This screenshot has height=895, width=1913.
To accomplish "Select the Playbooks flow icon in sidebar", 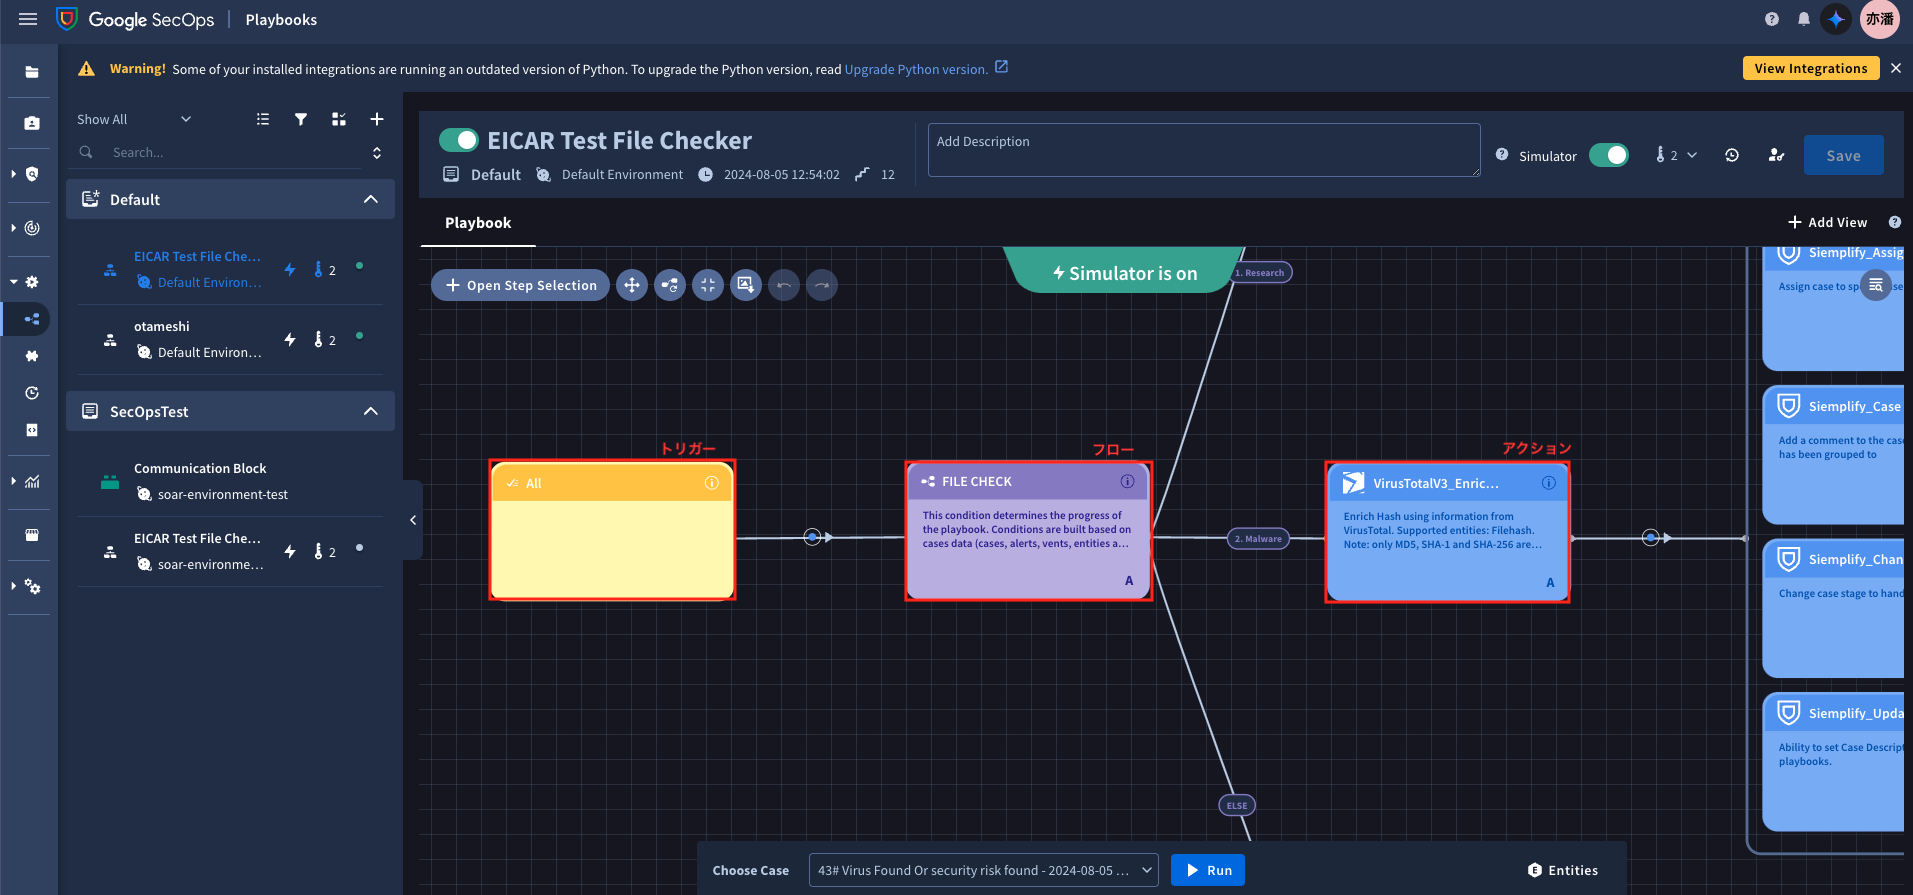I will click(x=32, y=319).
